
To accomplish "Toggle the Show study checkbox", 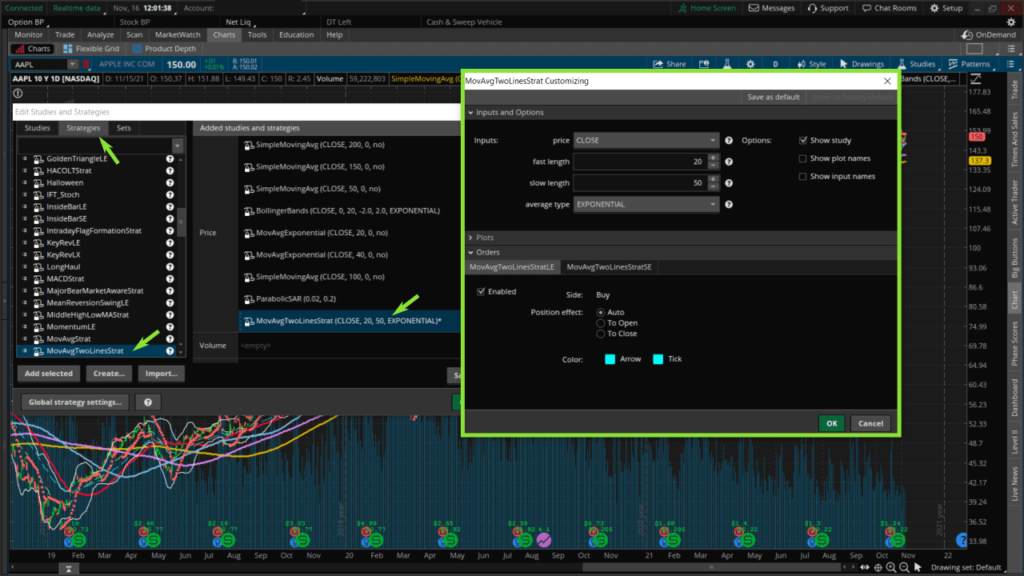I will (803, 140).
